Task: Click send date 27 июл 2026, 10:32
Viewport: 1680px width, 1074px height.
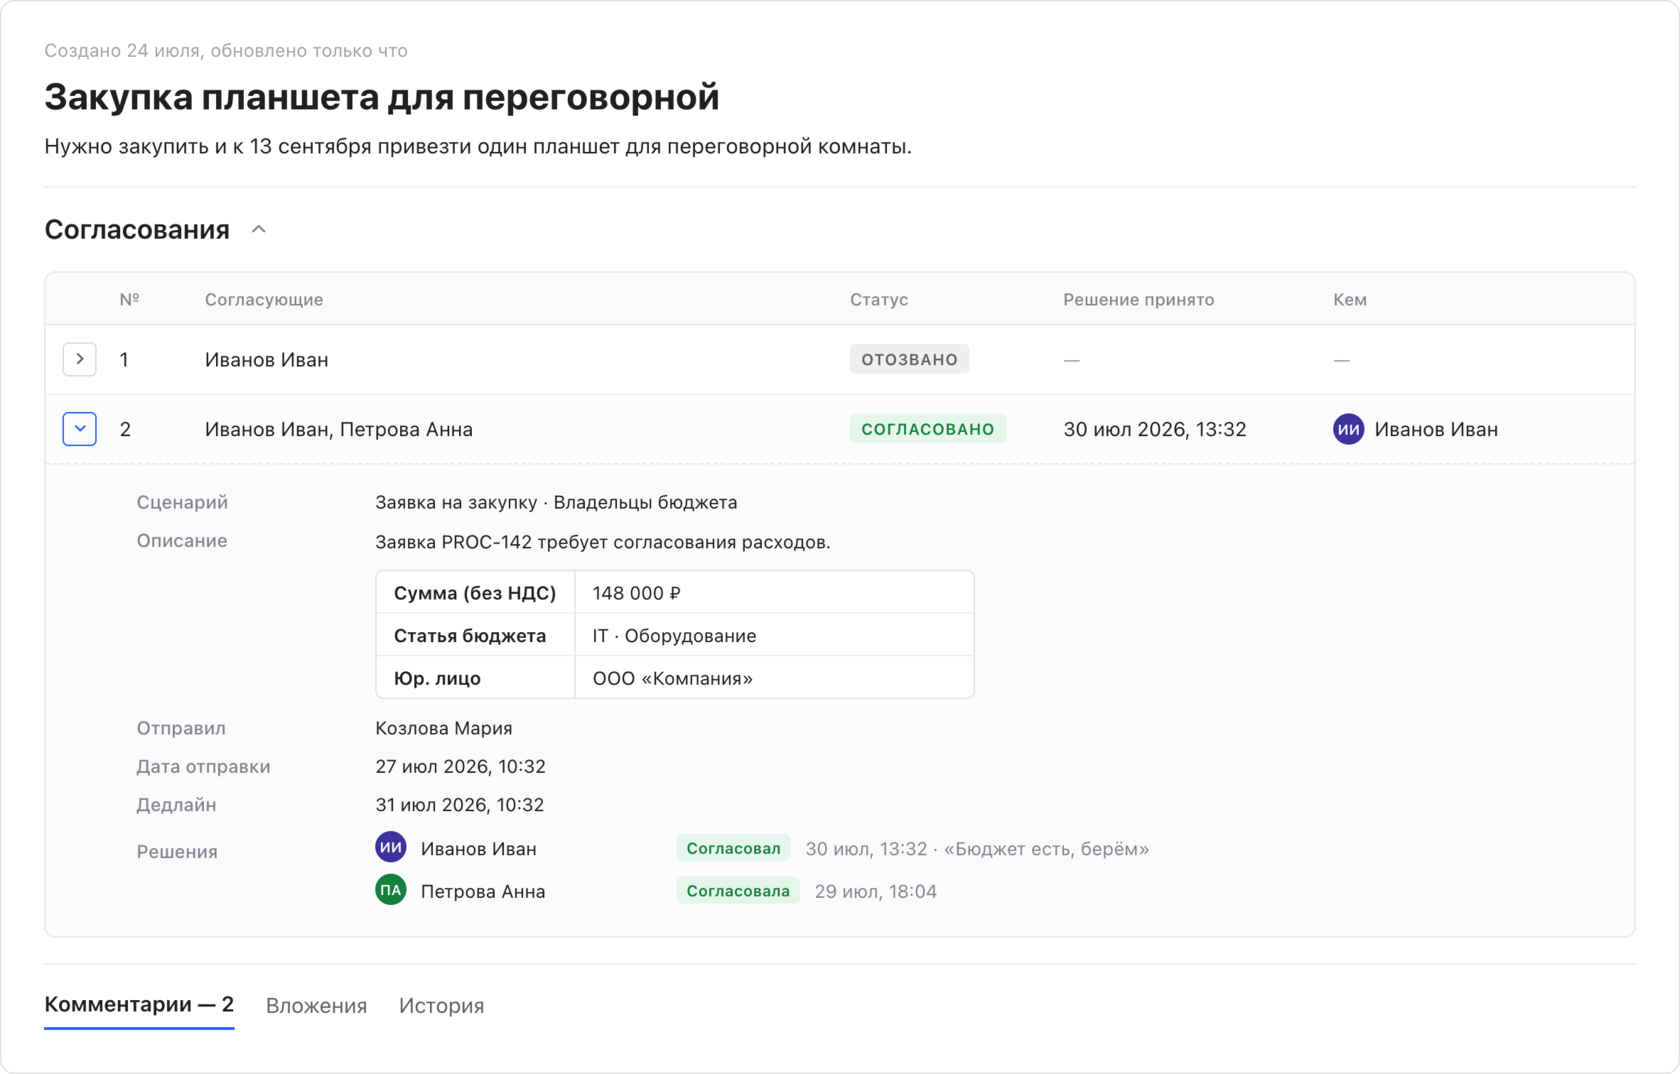Action: [460, 767]
